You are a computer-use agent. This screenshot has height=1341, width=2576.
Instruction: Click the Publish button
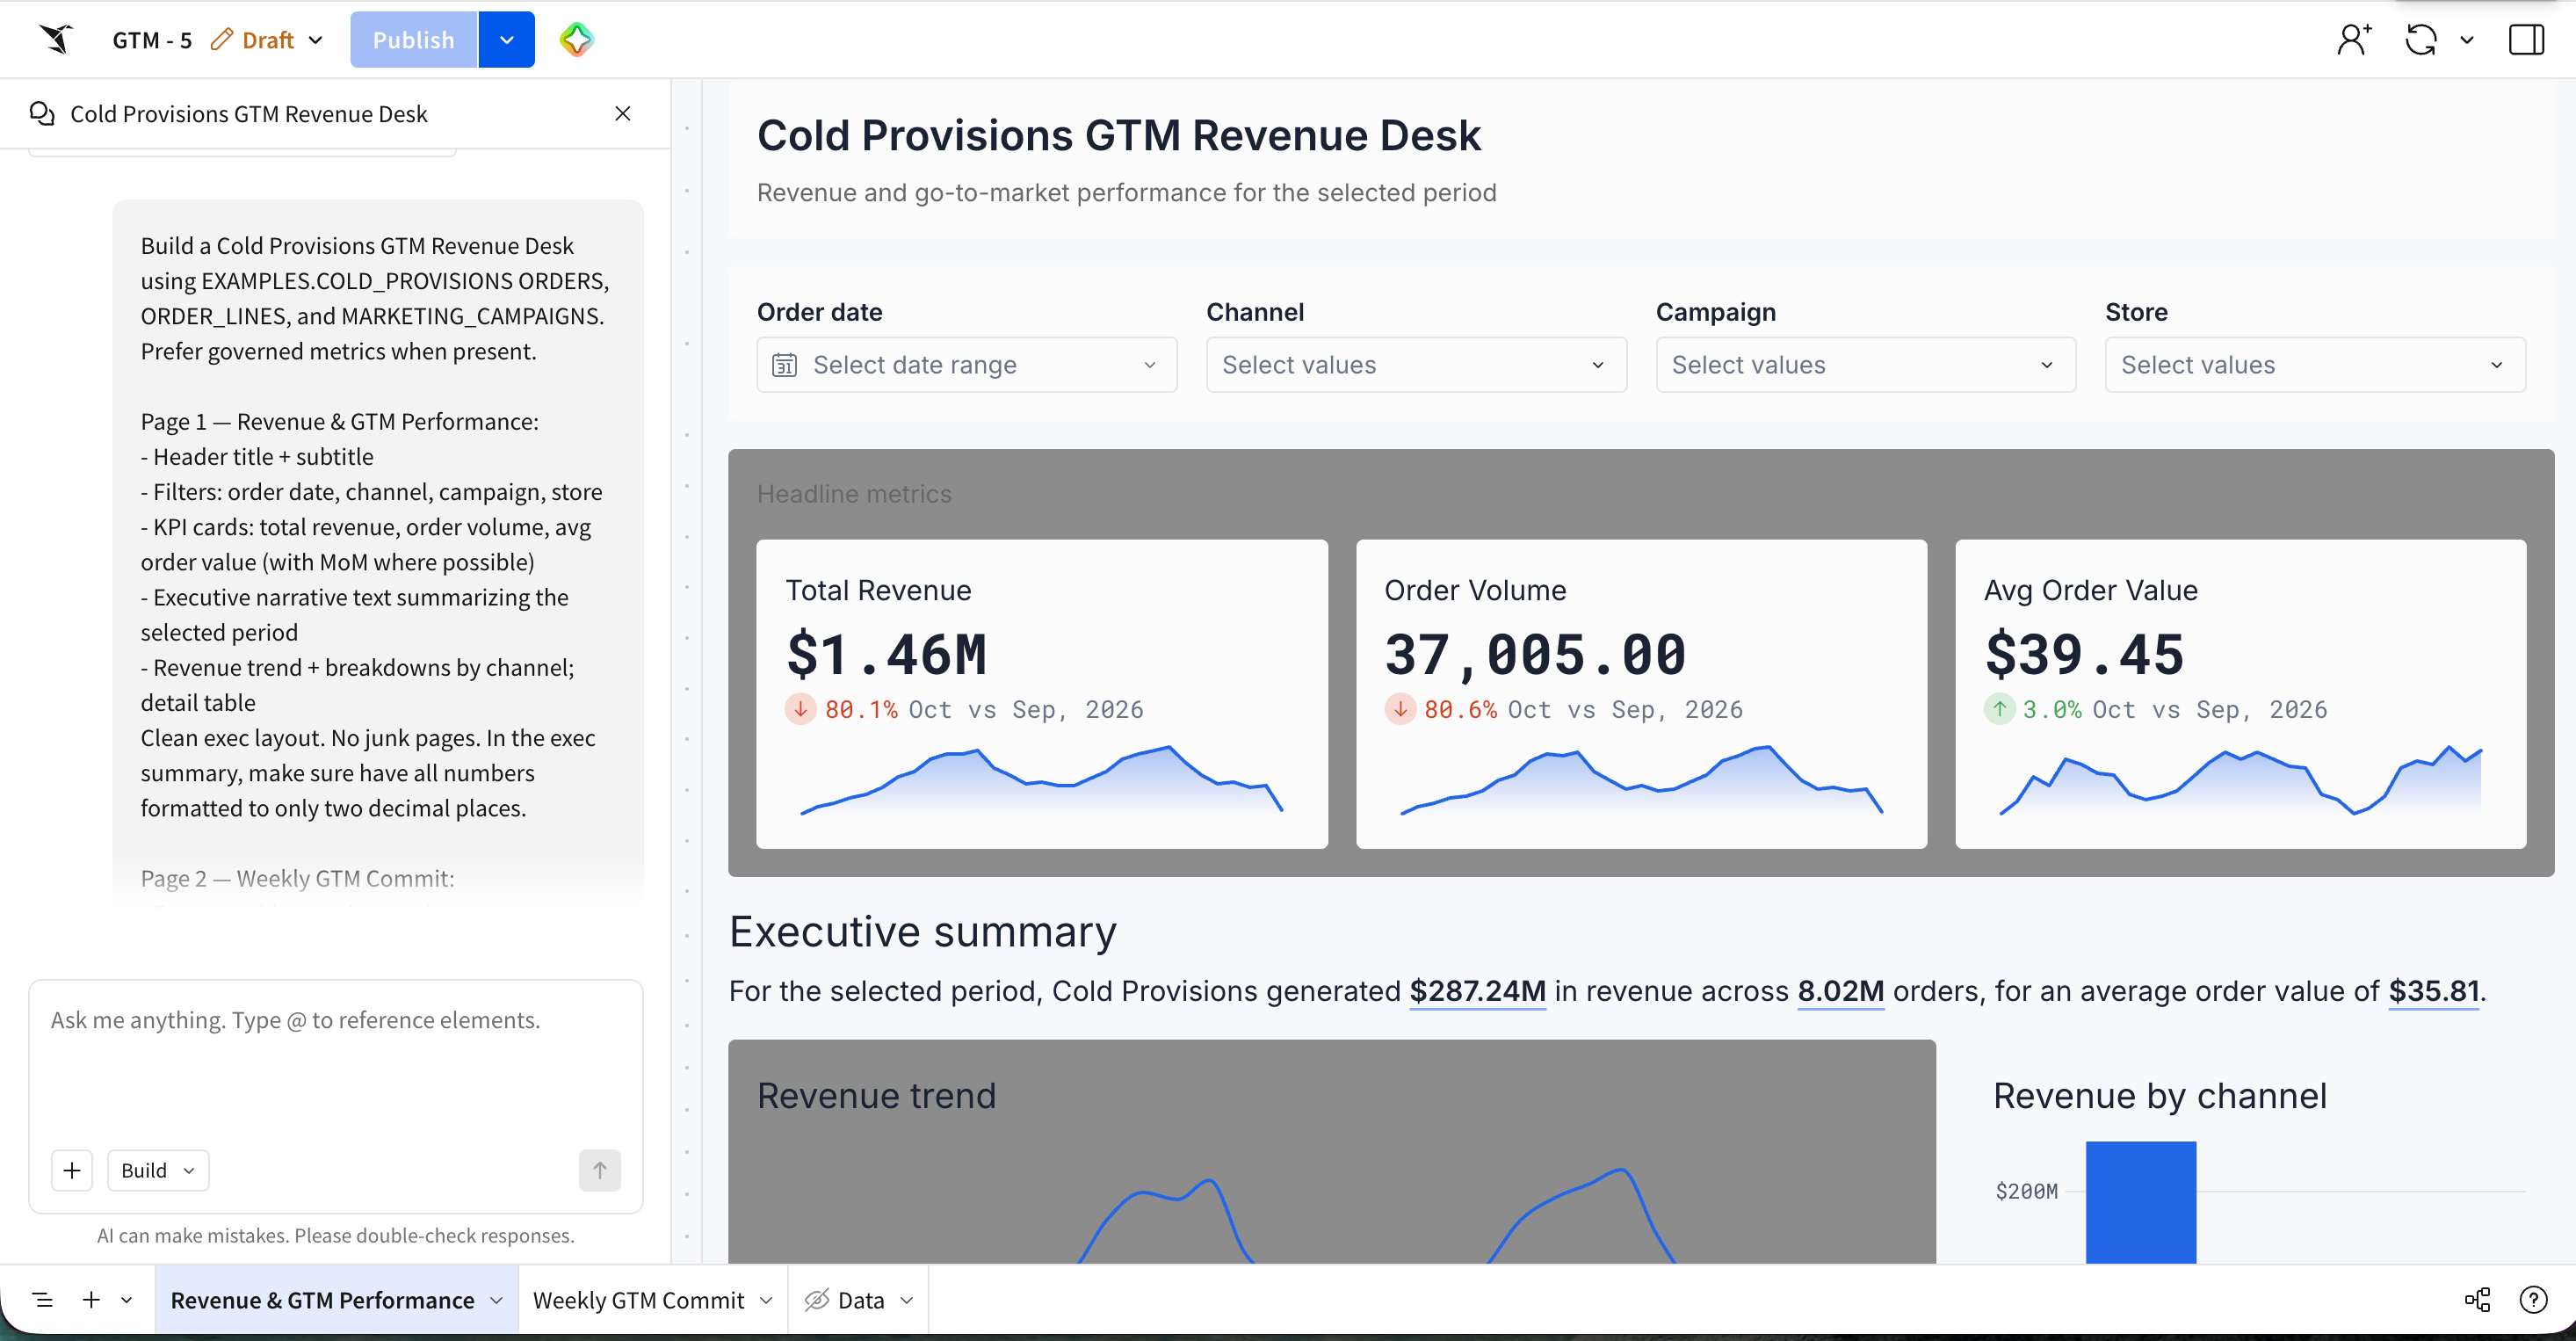point(414,40)
